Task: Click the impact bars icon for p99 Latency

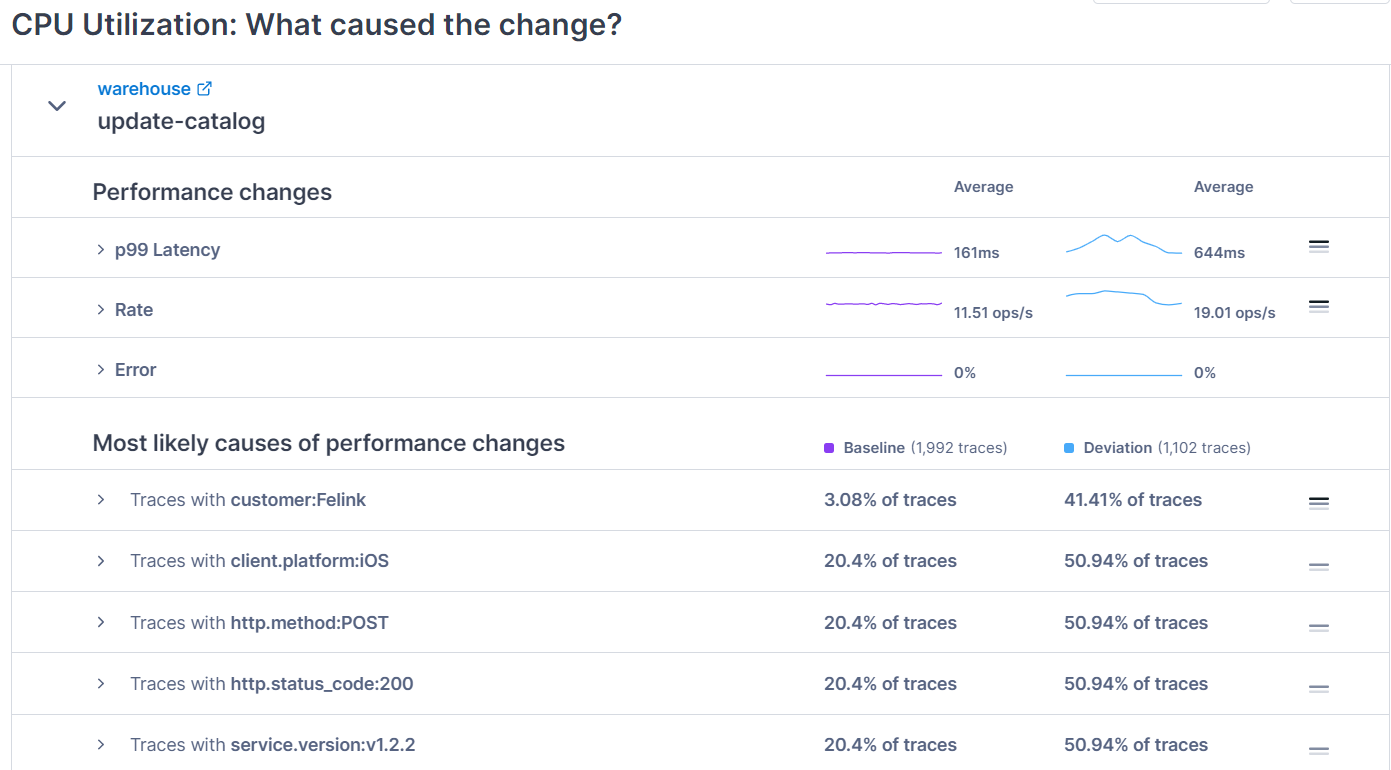Action: (1318, 246)
